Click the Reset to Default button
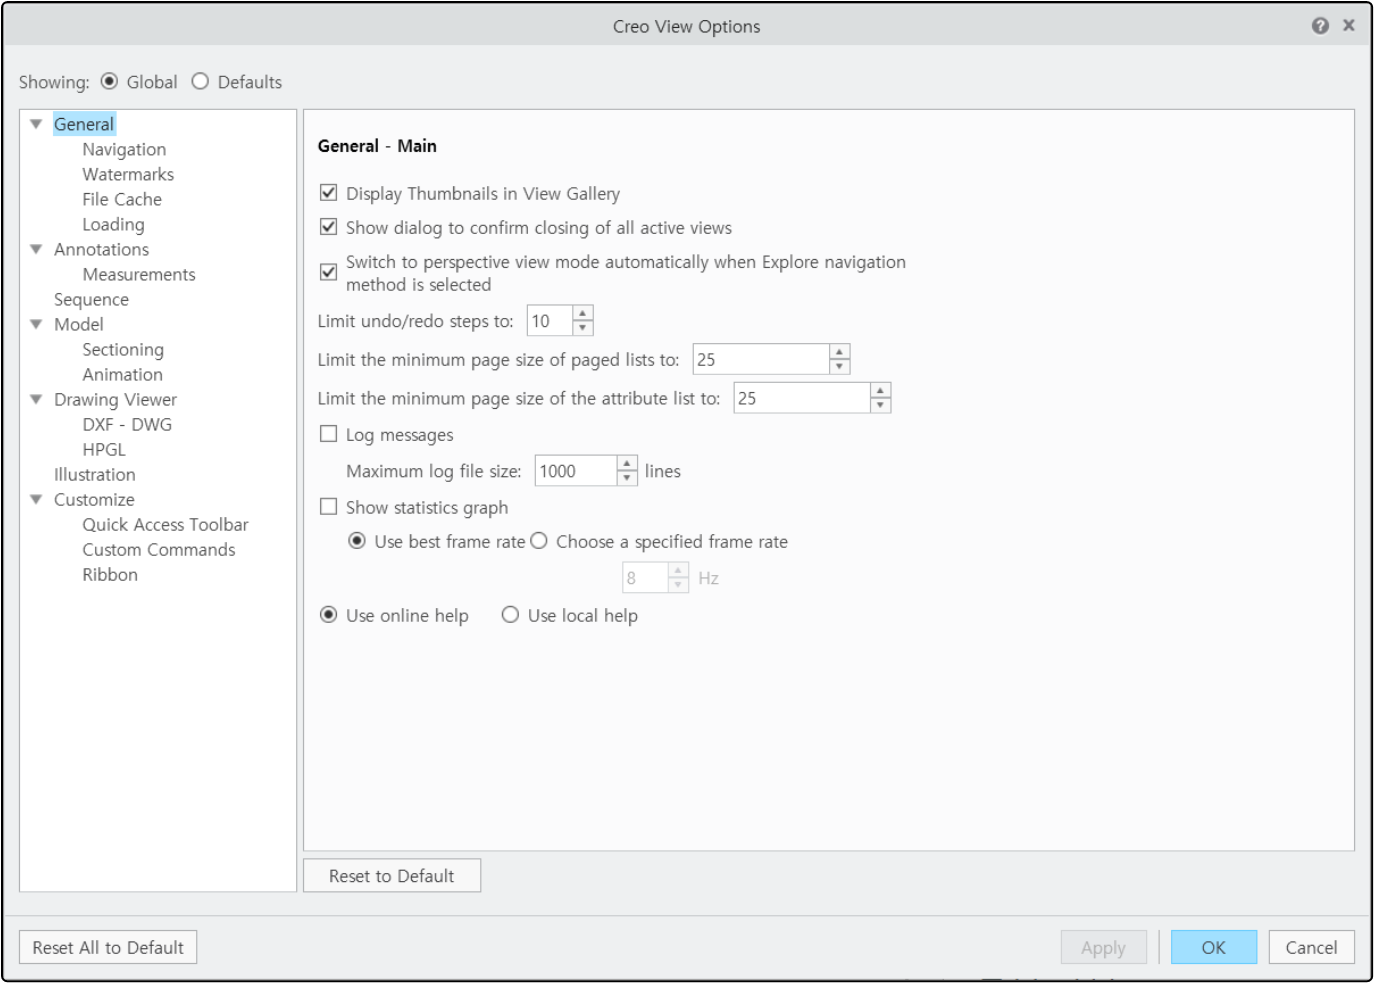The image size is (1374, 983). (x=392, y=875)
